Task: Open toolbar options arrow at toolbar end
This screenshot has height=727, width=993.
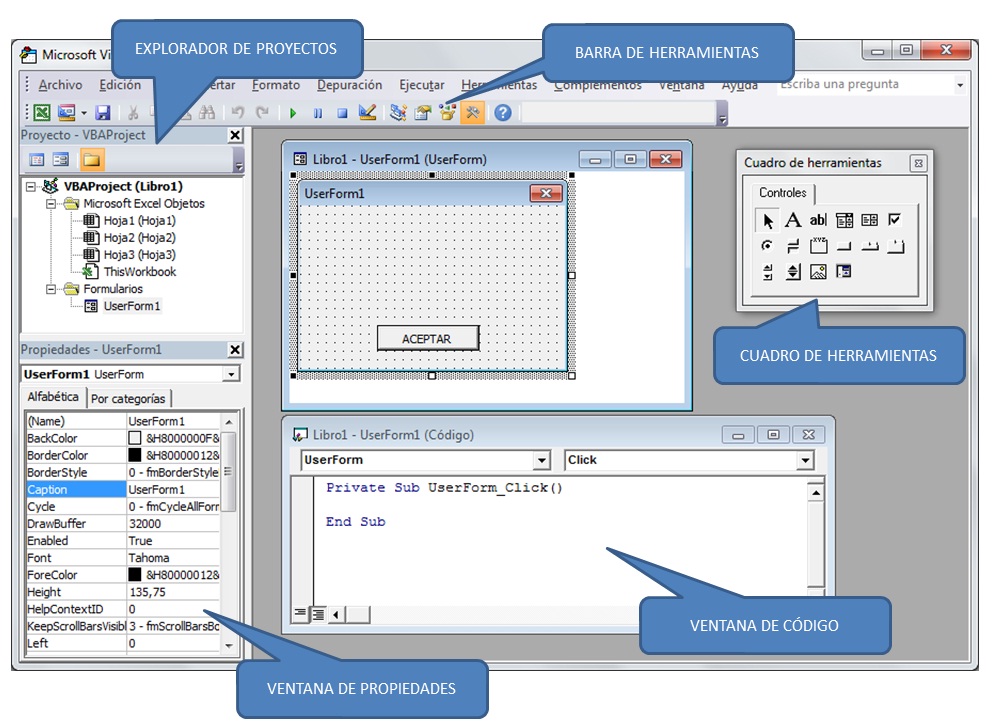Action: point(723,115)
